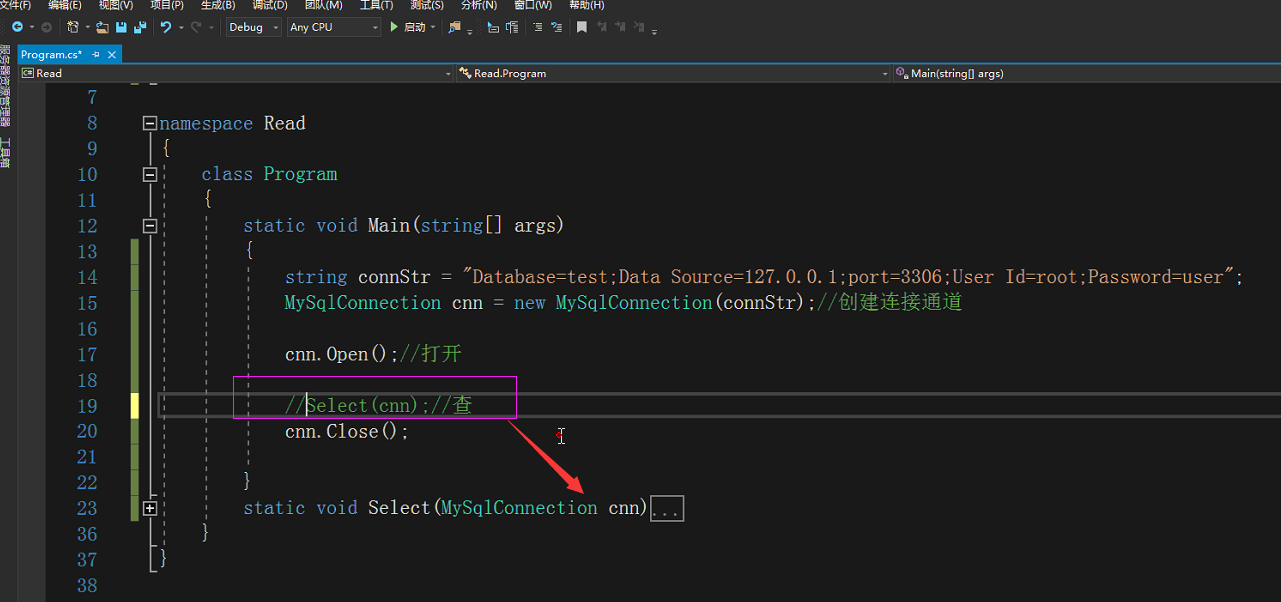
Task: Undo the last edit via the toolbar arrow
Action: click(x=165, y=27)
